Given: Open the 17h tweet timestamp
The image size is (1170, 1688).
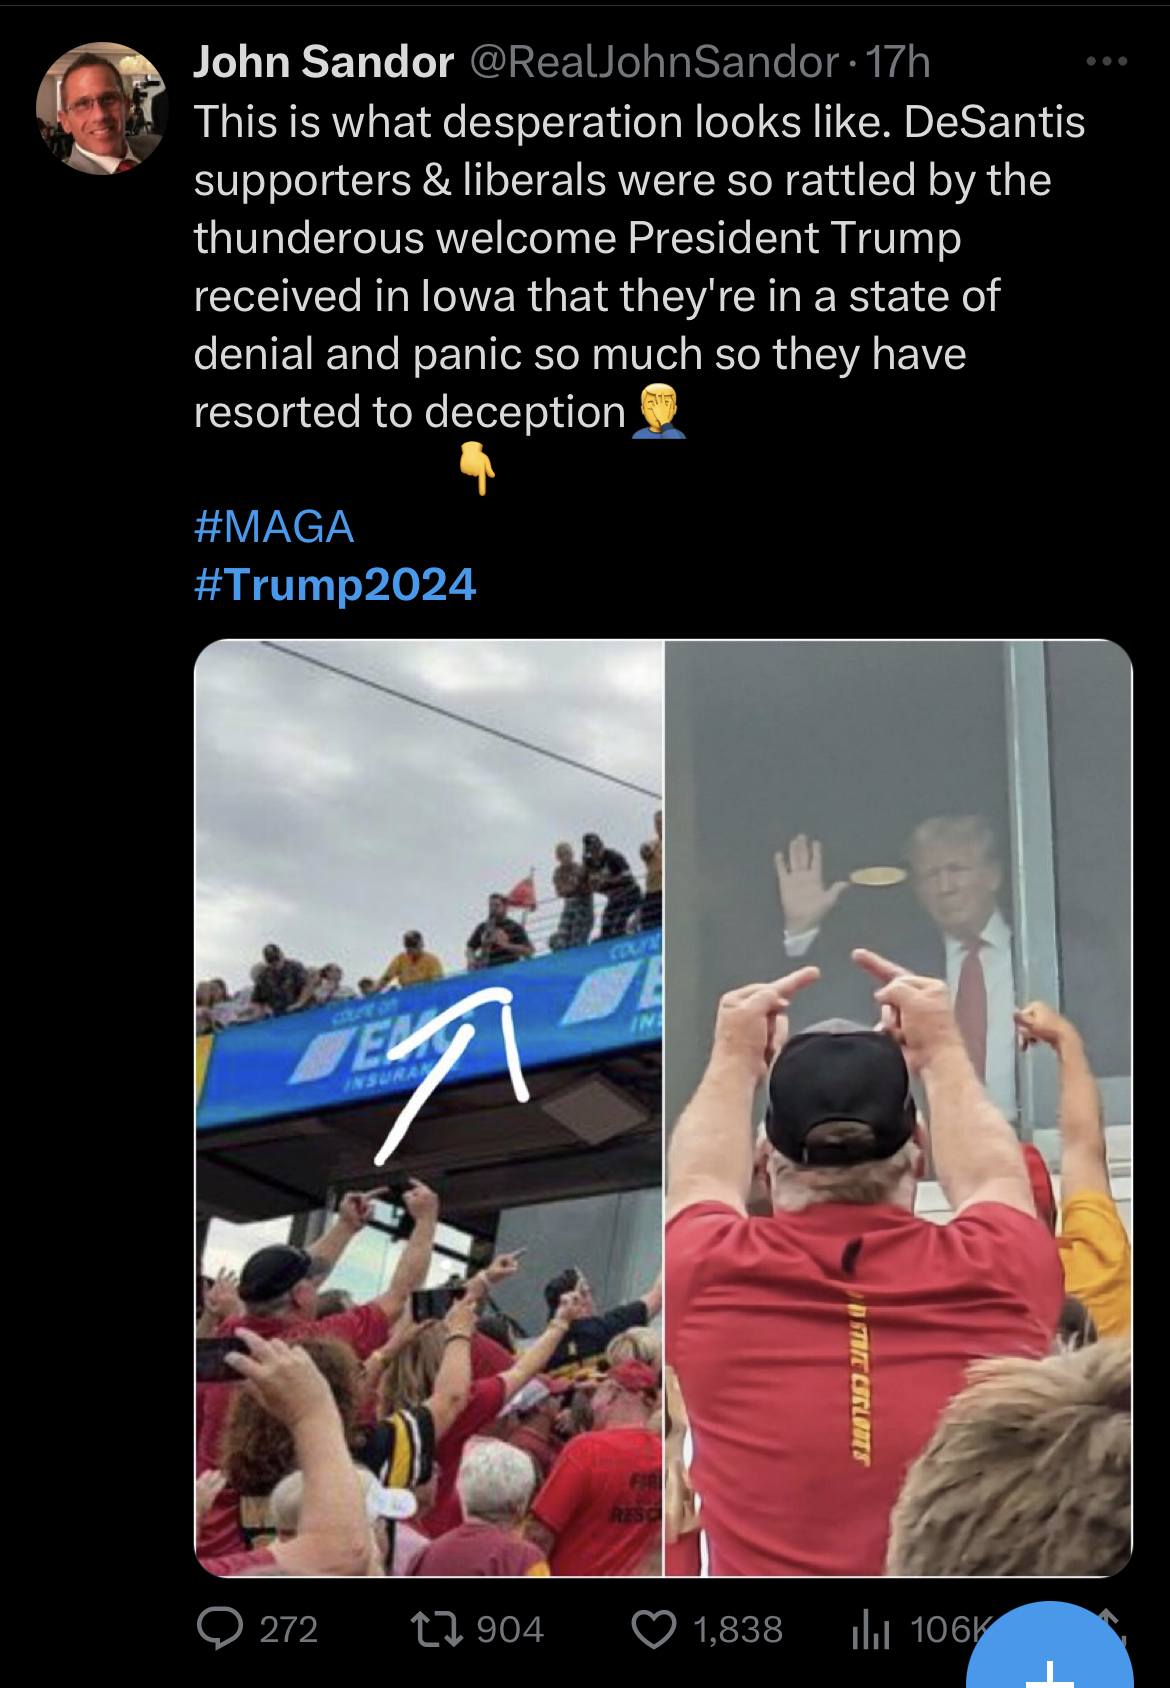Looking at the screenshot, I should pos(897,62).
